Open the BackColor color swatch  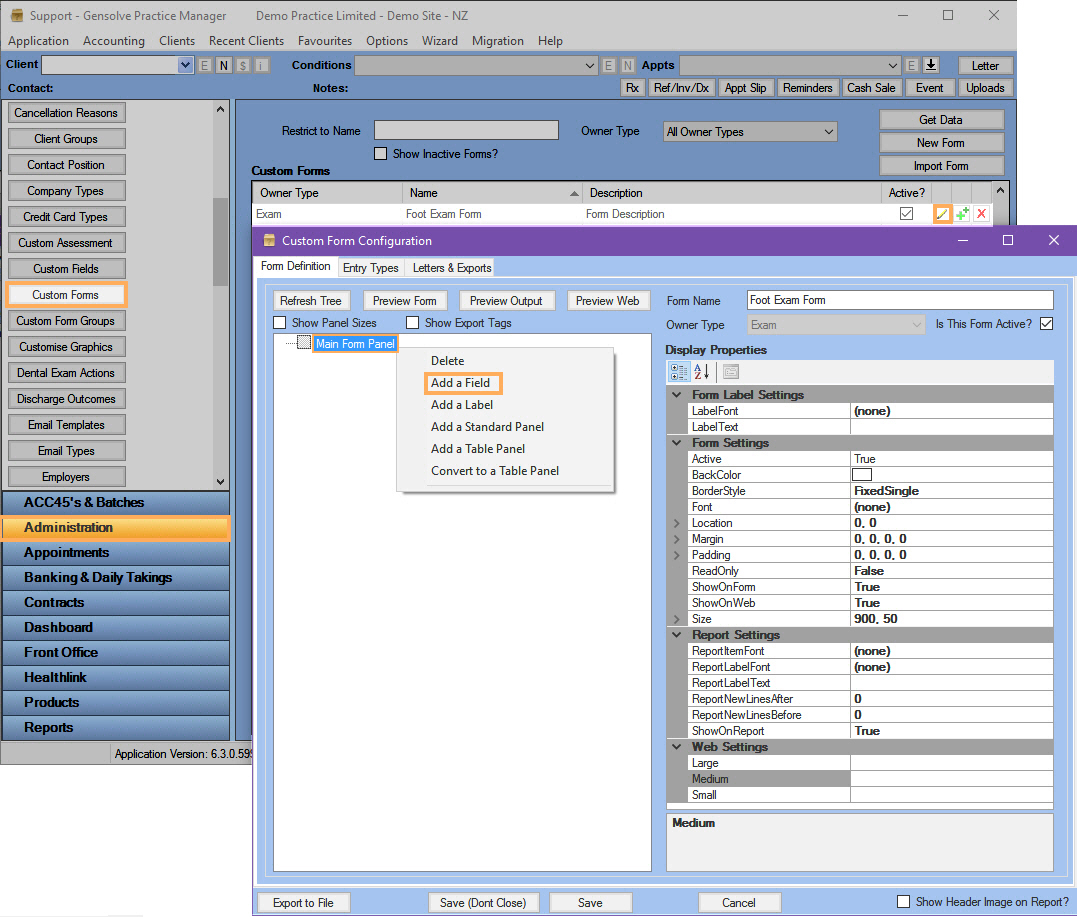[x=863, y=475]
